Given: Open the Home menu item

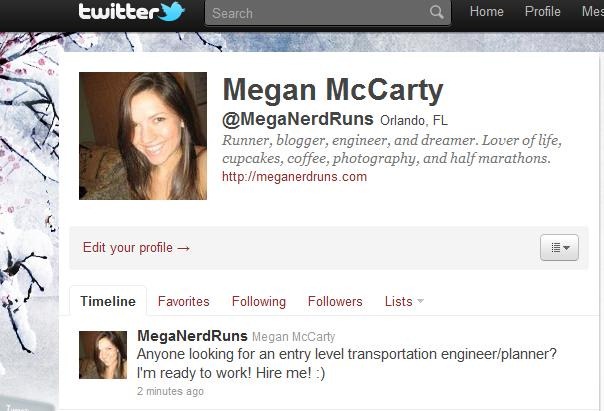Looking at the screenshot, I should 487,12.
